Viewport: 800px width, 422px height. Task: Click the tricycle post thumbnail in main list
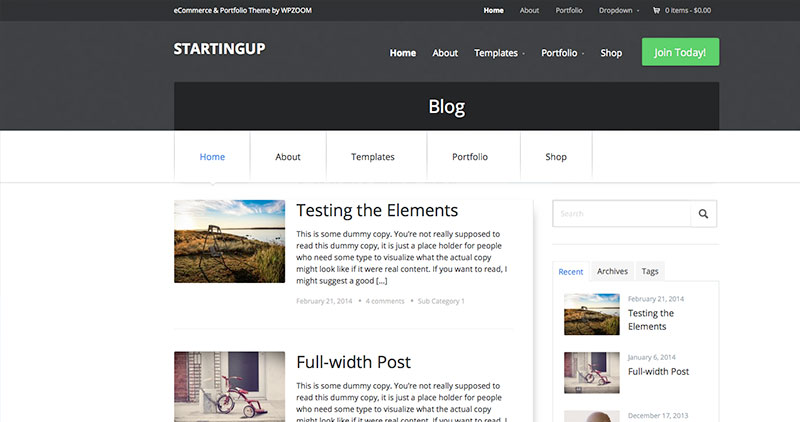coord(230,386)
